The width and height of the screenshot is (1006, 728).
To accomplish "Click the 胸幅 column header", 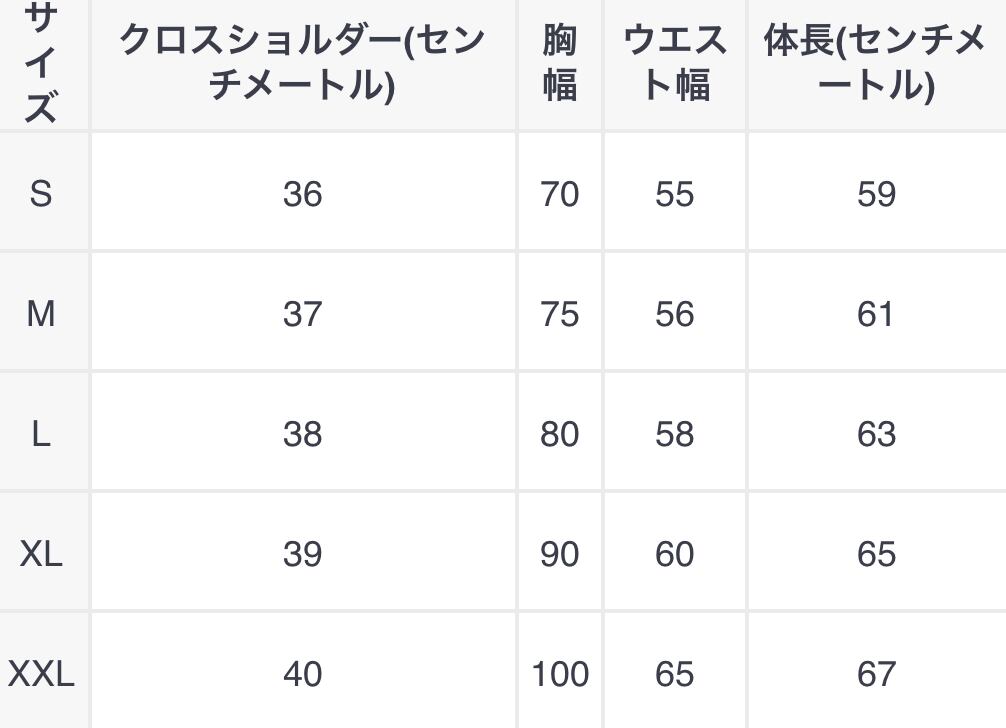I will click(x=560, y=62).
